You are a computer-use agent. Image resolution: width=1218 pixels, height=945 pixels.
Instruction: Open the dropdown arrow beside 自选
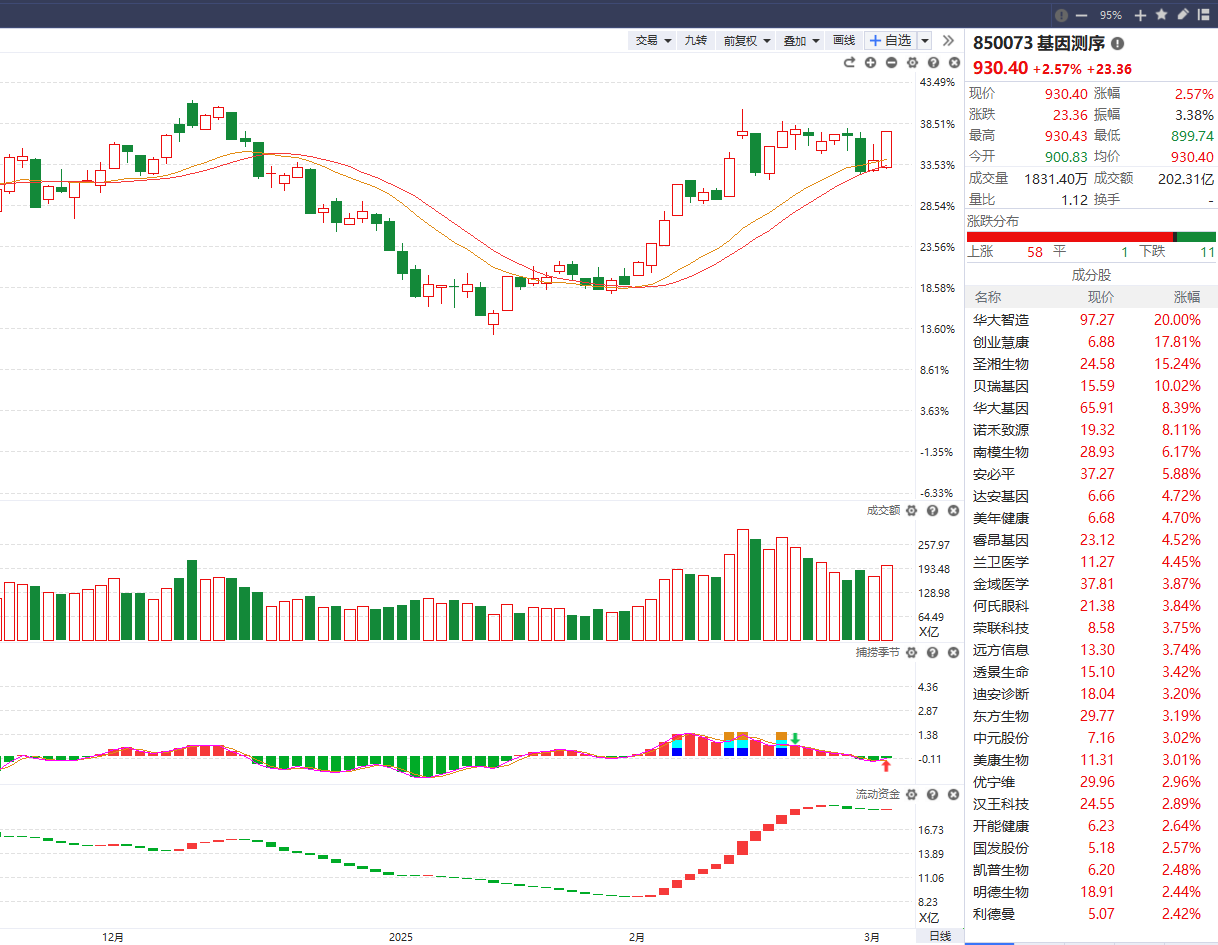tap(925, 40)
